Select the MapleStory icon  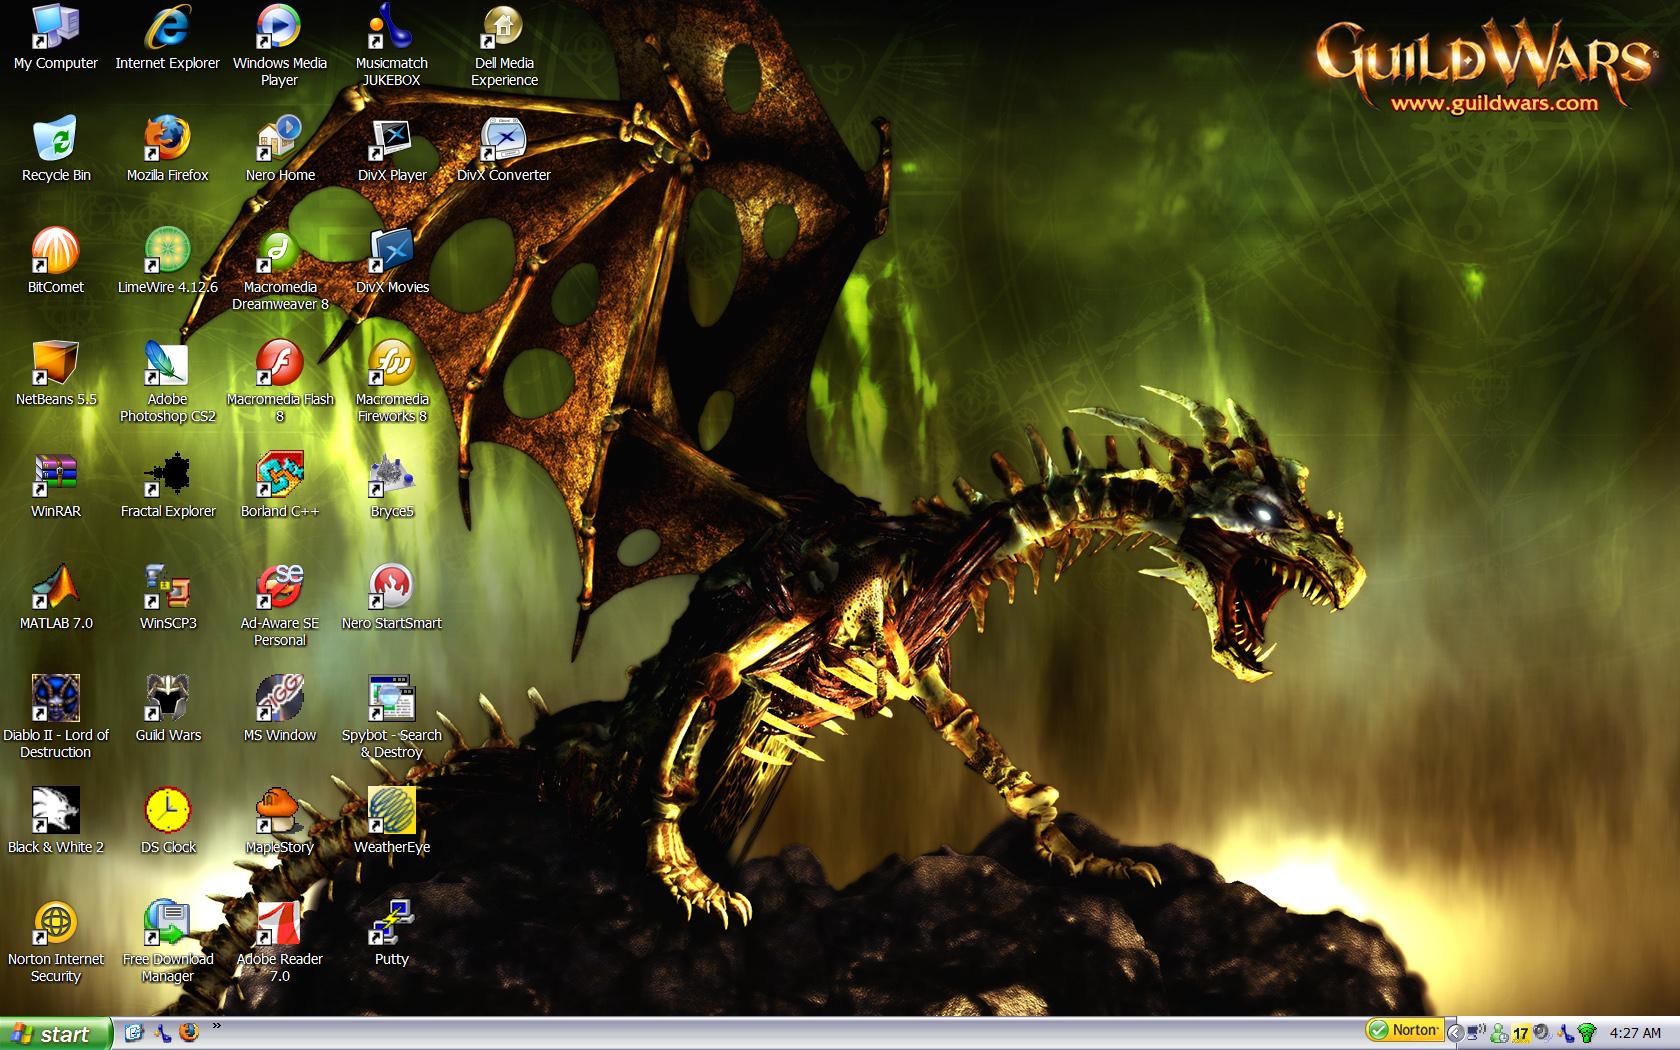pos(280,823)
